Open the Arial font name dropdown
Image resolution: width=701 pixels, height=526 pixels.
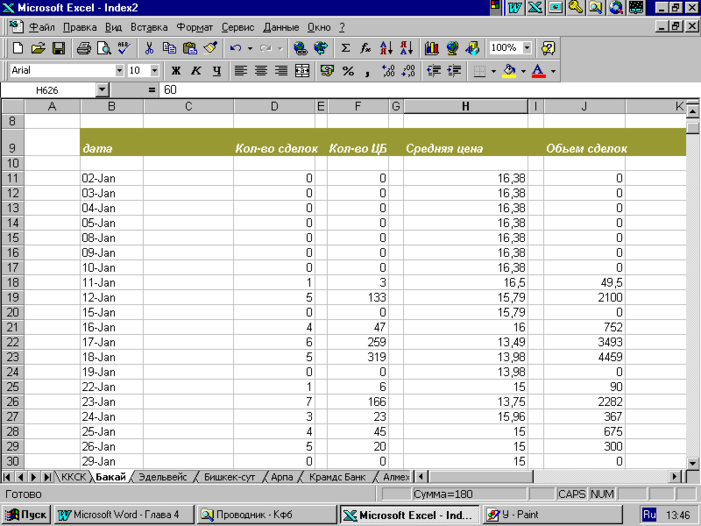(x=120, y=71)
